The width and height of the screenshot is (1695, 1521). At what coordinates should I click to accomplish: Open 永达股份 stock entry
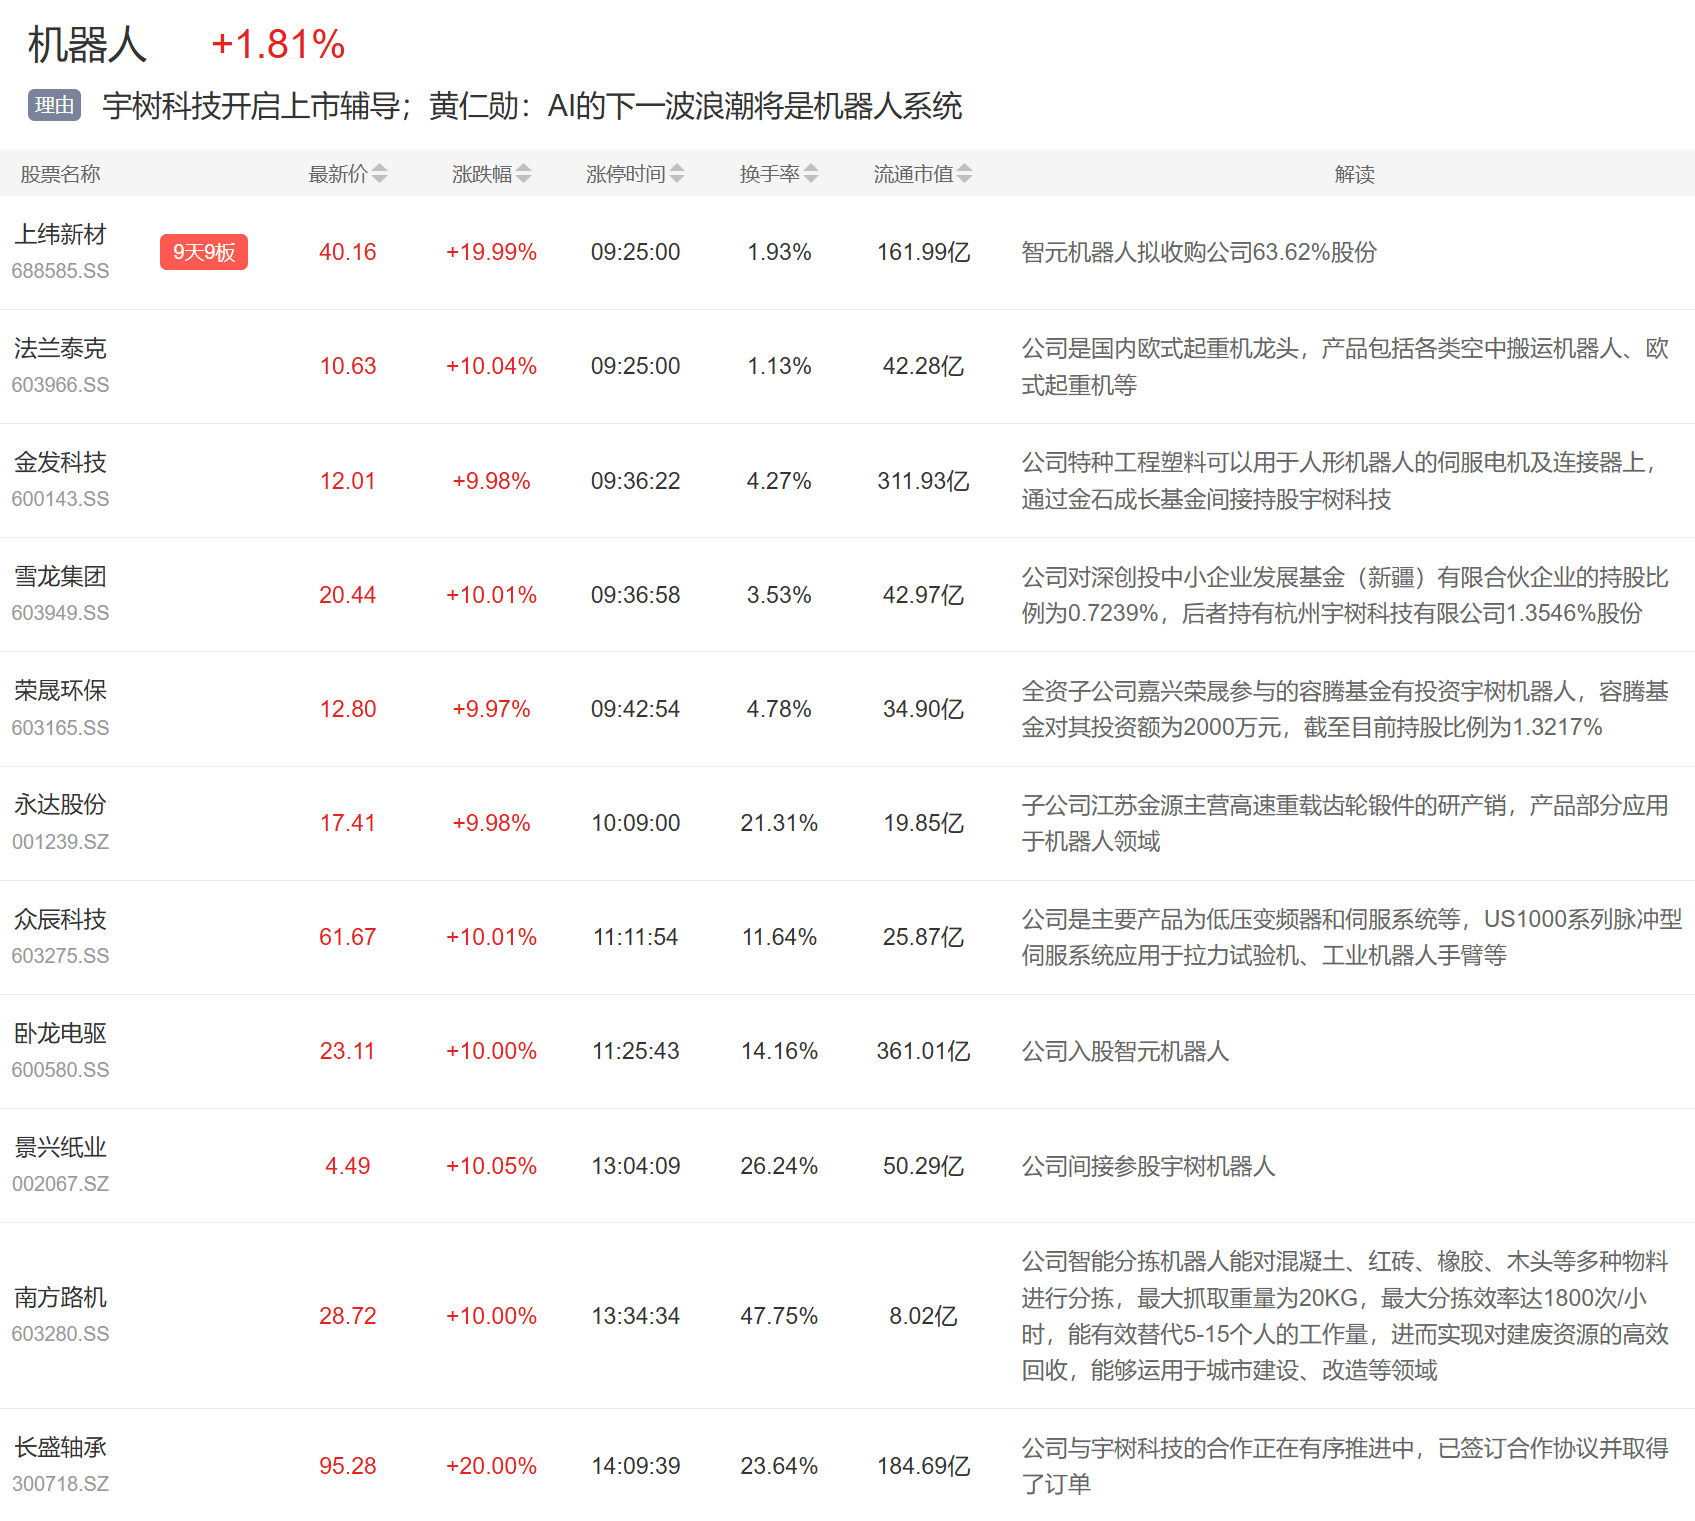pyautogui.click(x=60, y=805)
